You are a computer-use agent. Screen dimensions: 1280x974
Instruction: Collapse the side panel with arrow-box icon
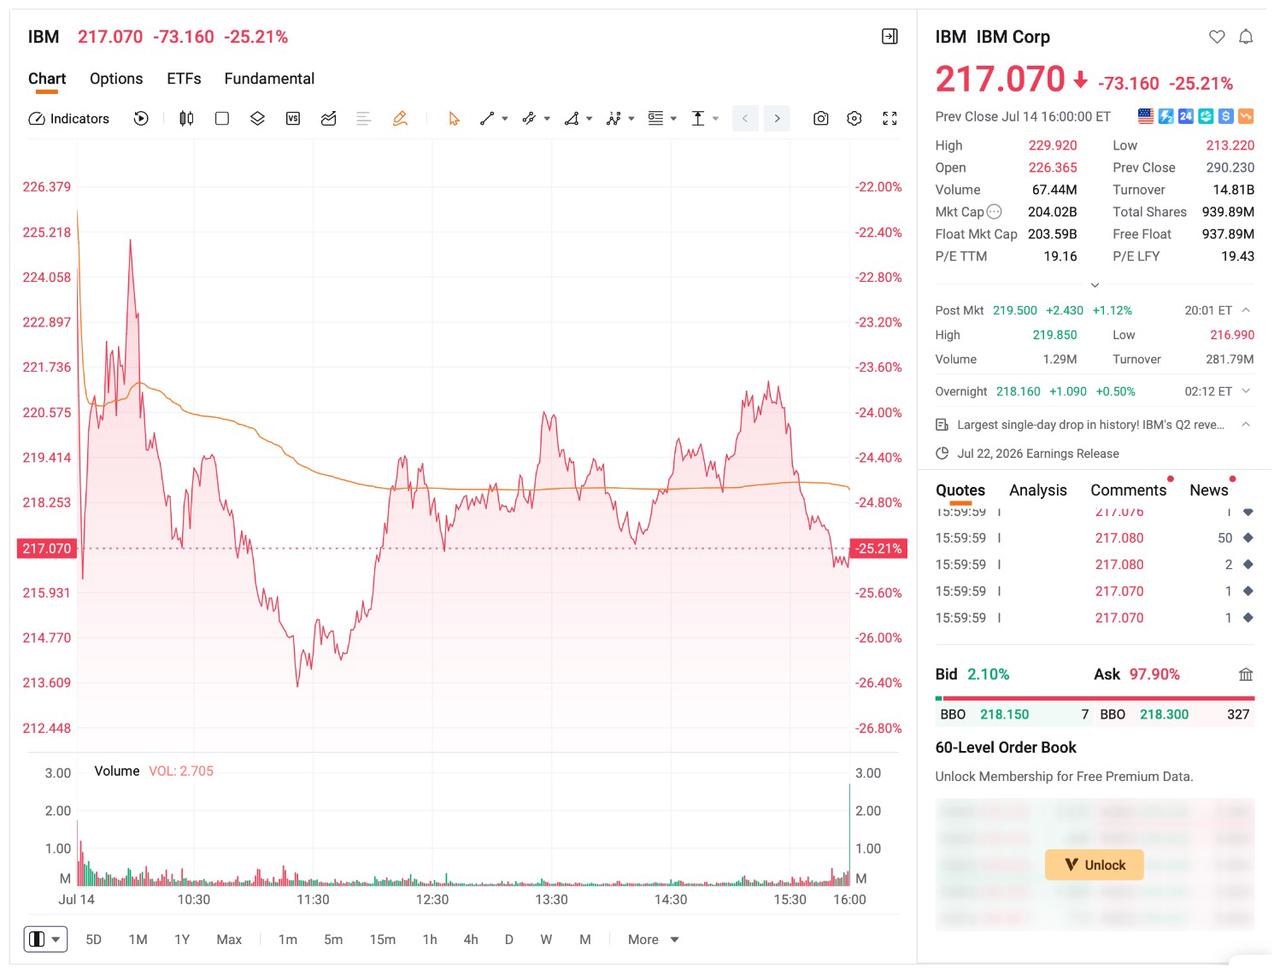pos(890,37)
